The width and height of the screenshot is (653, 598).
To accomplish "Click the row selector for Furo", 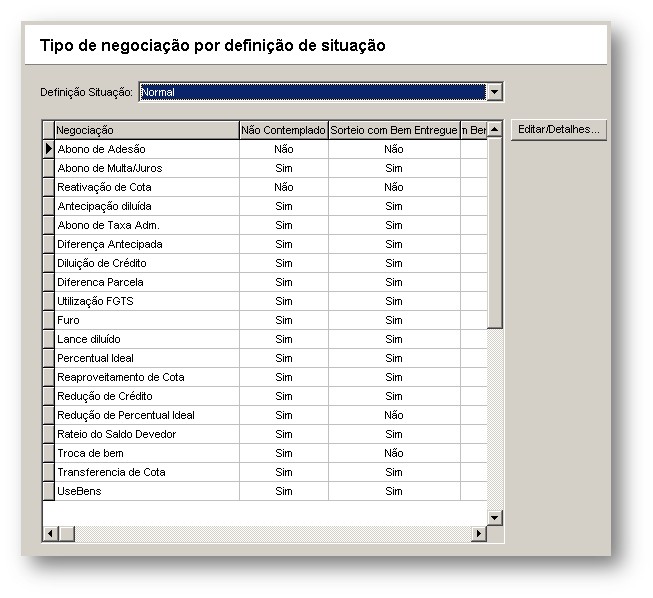I will pyautogui.click(x=49, y=320).
